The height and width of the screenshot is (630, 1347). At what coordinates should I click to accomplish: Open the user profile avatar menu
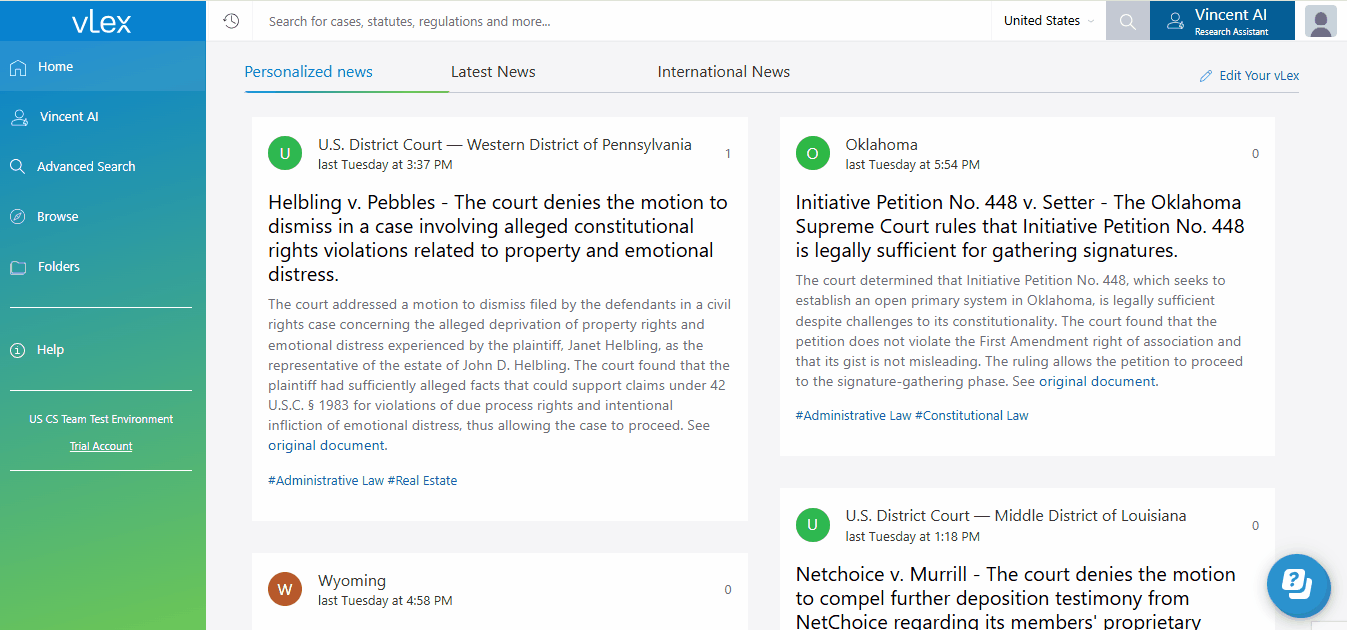1320,21
